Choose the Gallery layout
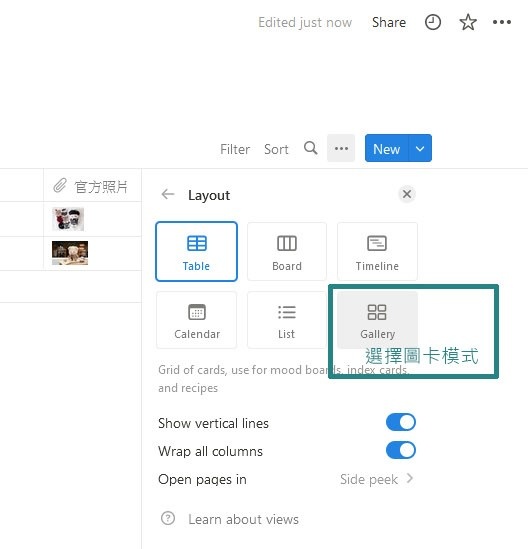The image size is (528, 549). point(377,320)
